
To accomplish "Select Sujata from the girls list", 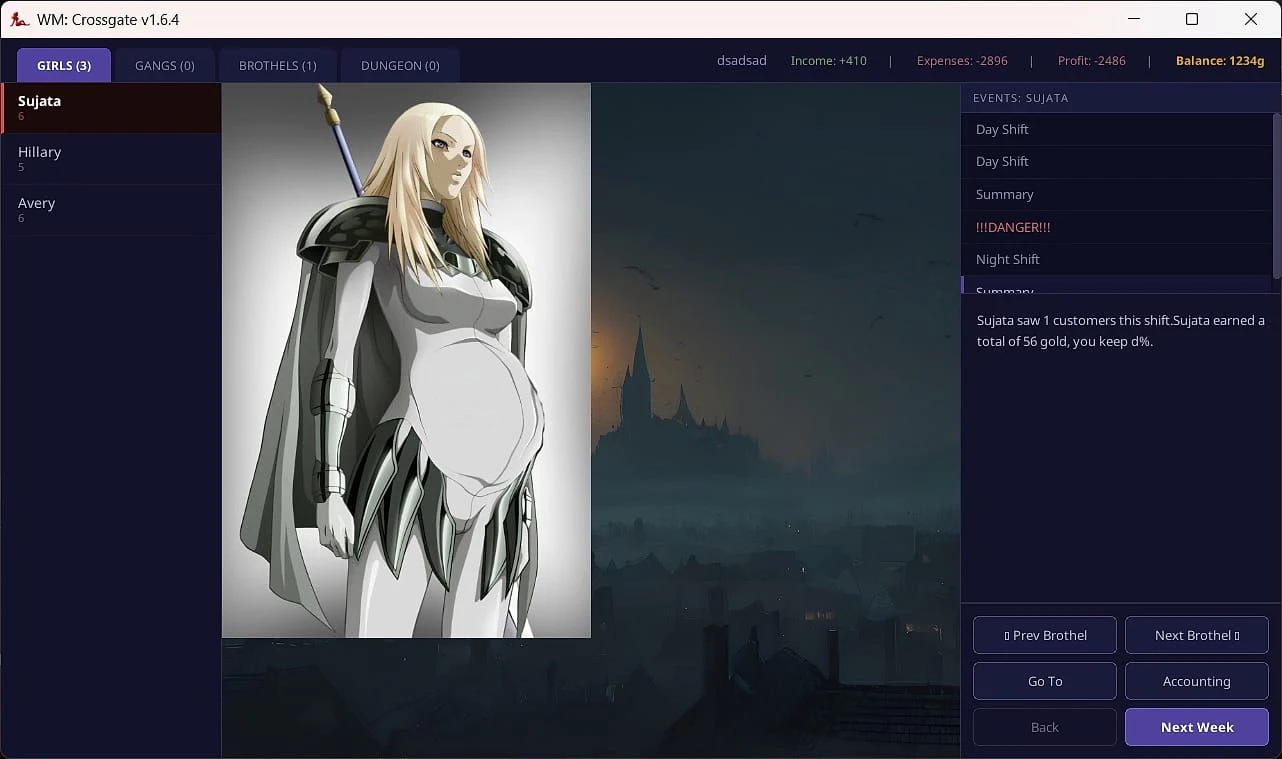I will (x=110, y=106).
